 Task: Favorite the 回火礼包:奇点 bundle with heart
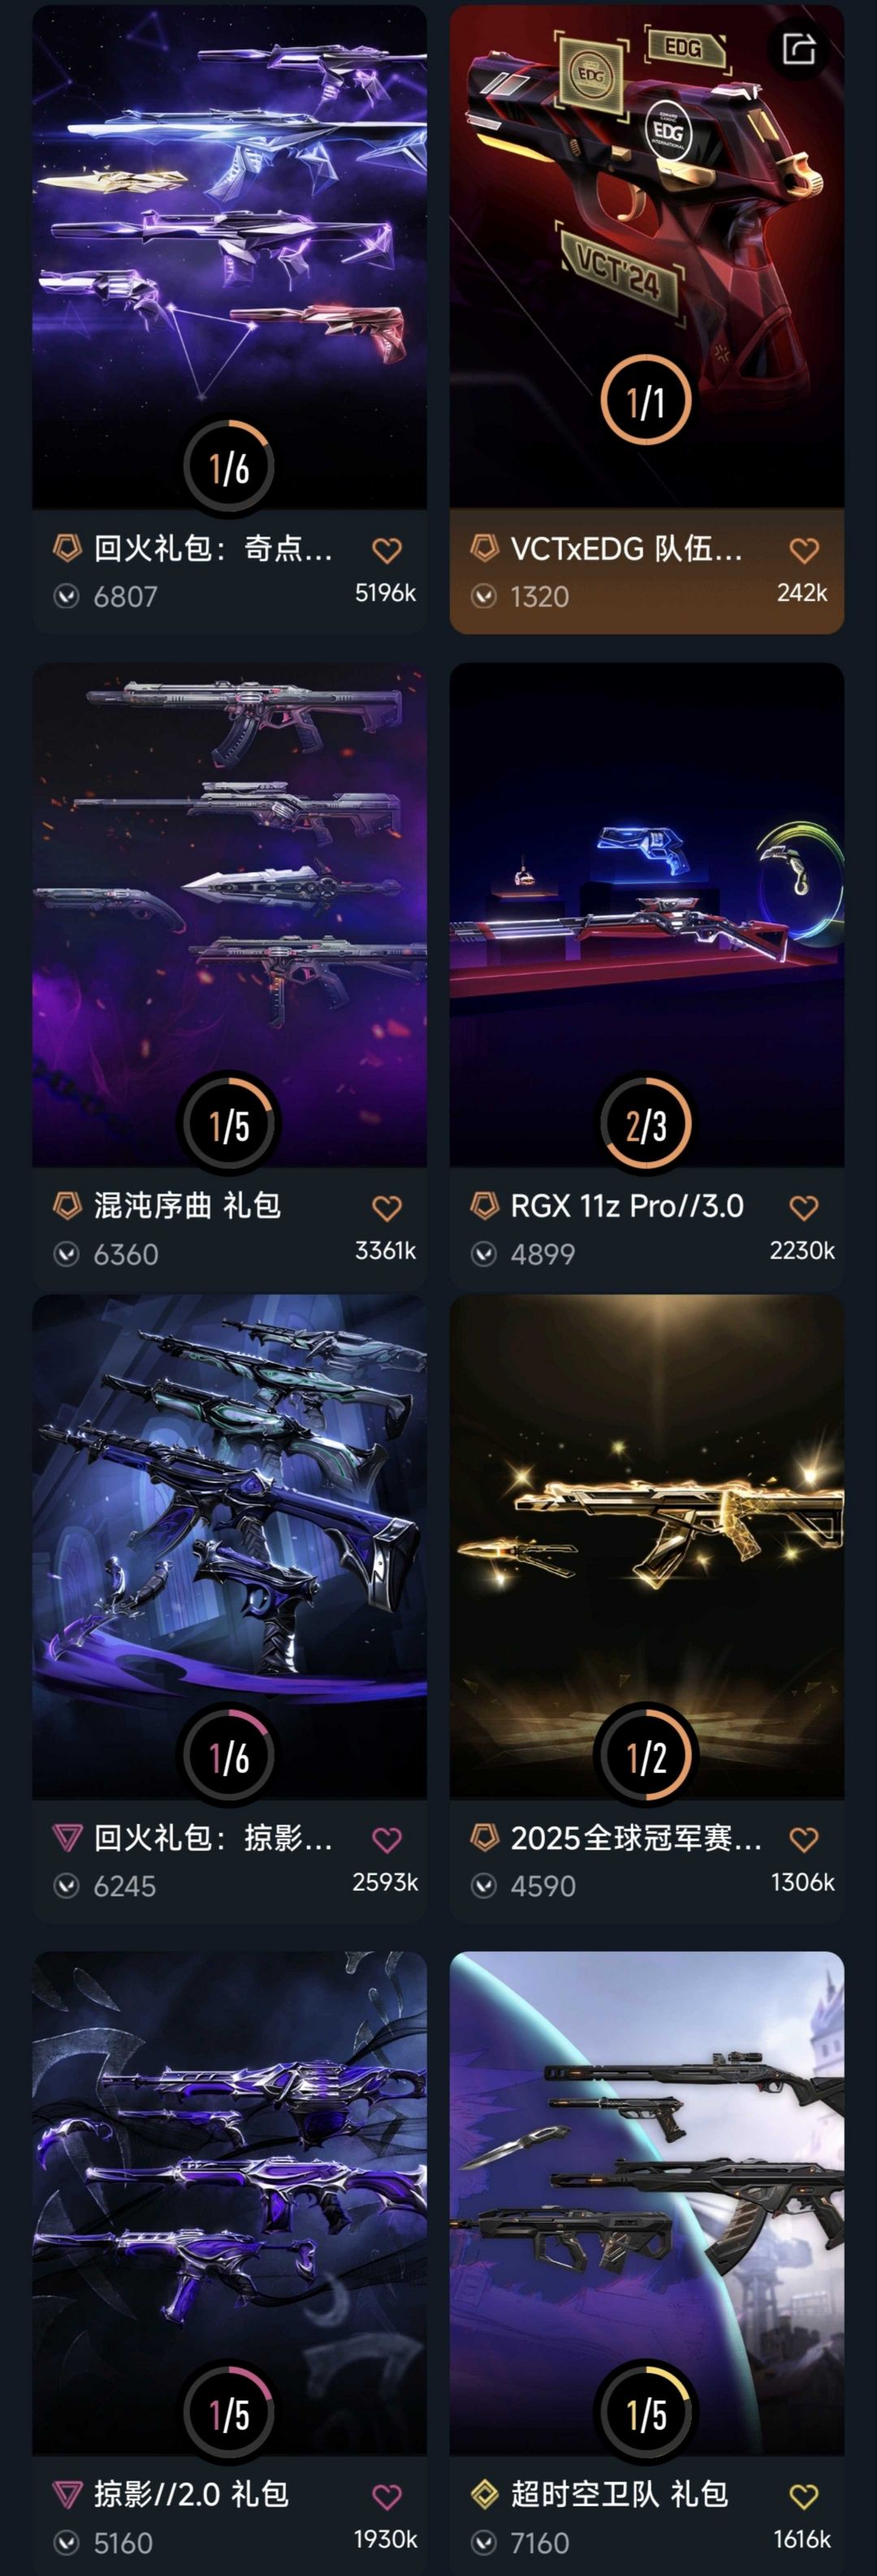click(x=387, y=550)
